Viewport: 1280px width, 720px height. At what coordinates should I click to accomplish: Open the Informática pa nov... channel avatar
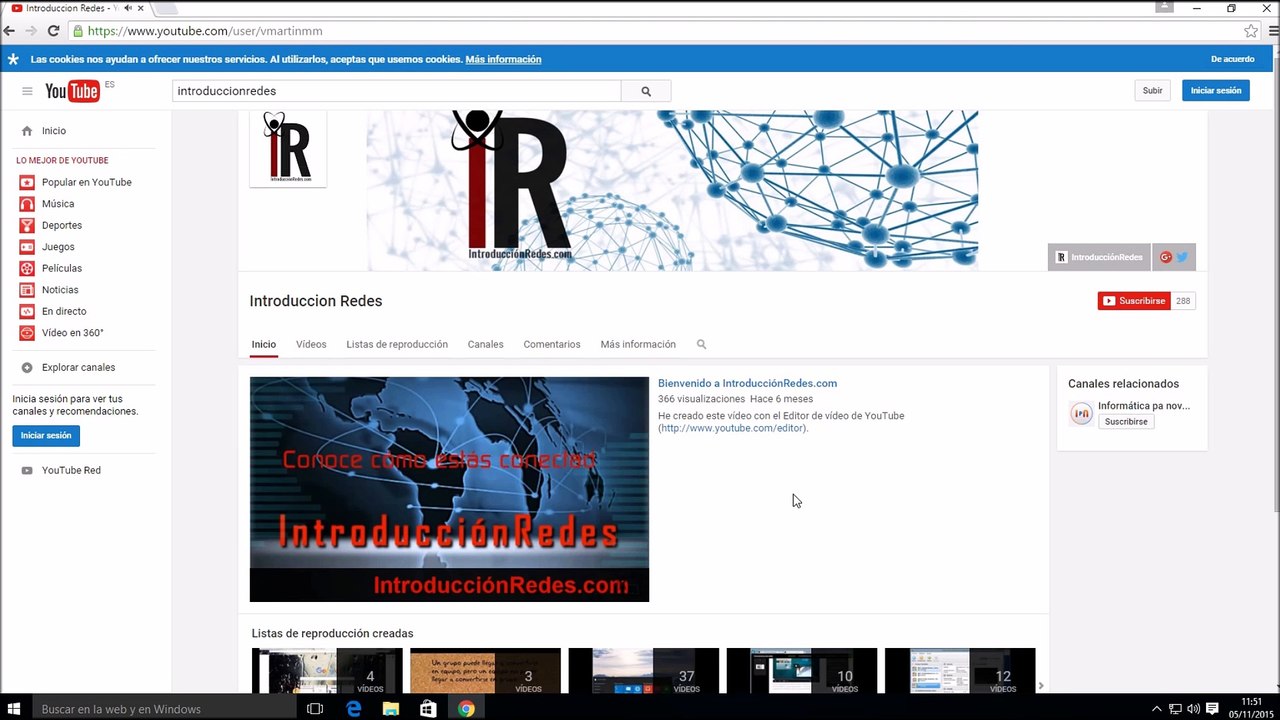coord(1081,414)
